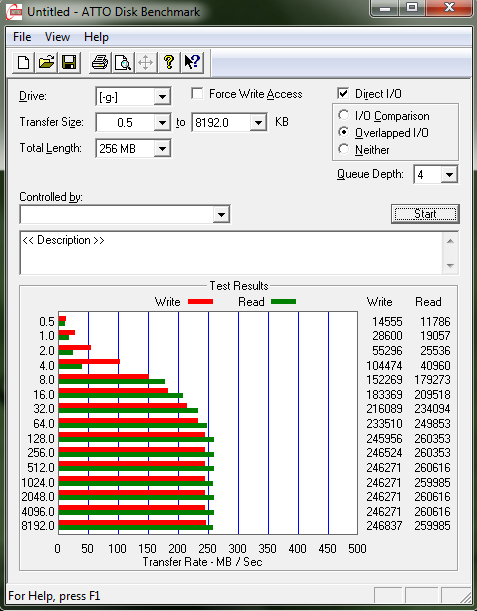Click the 2.0 read value 25536
This screenshot has width=477, height=611.
click(435, 351)
